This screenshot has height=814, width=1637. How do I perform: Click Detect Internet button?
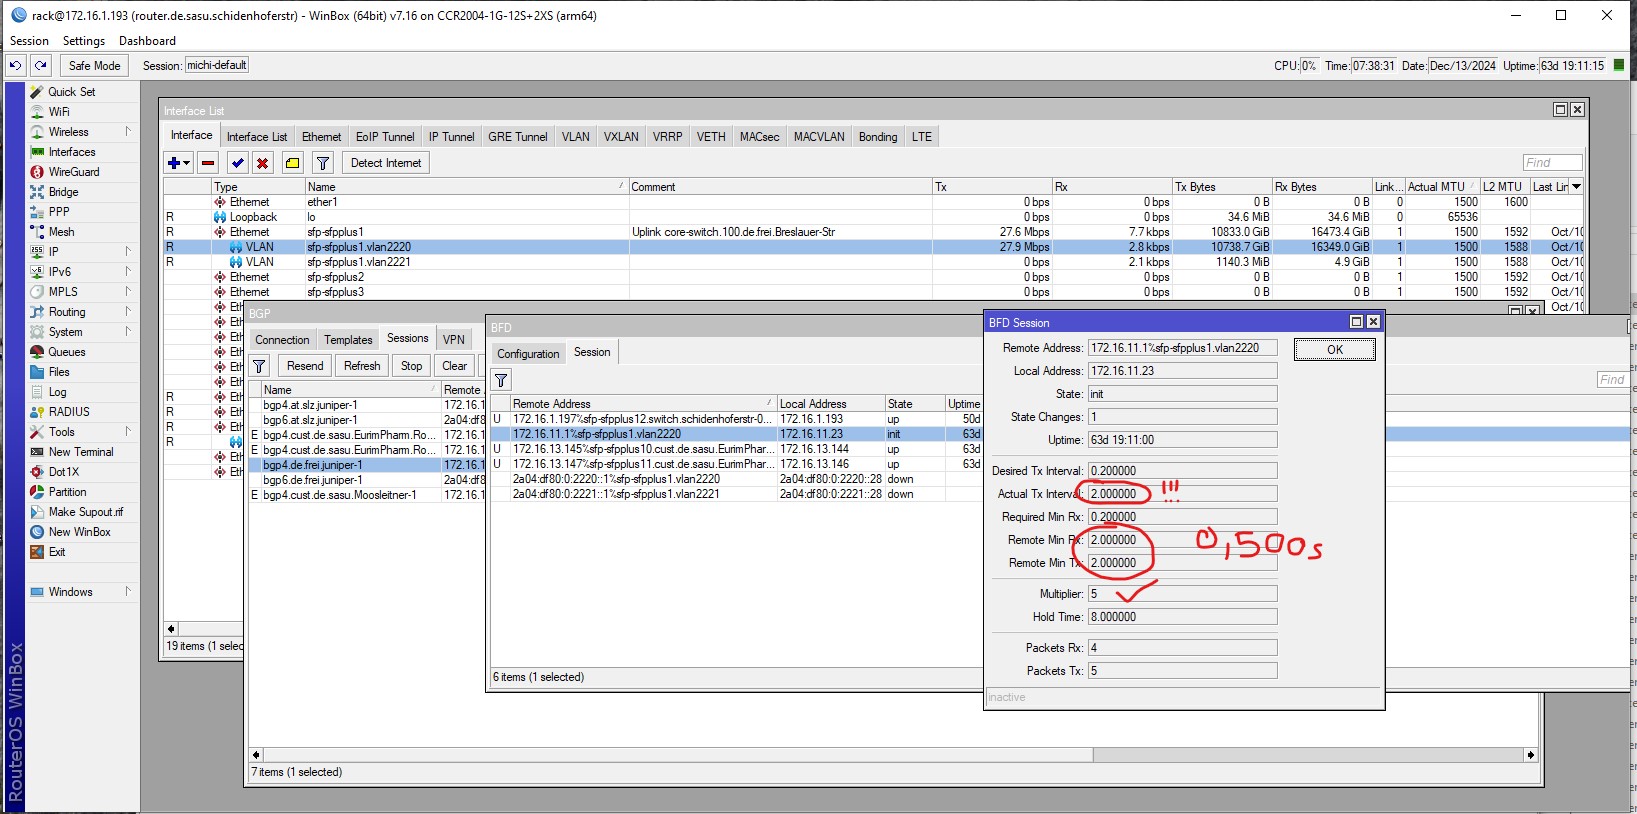point(386,163)
